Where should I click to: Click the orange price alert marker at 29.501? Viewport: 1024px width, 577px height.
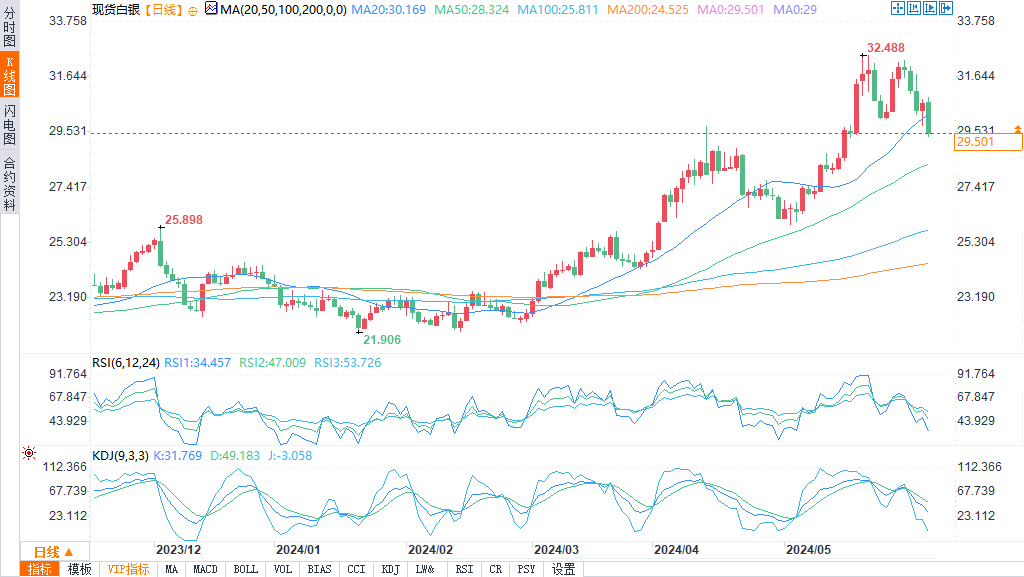click(x=1017, y=129)
